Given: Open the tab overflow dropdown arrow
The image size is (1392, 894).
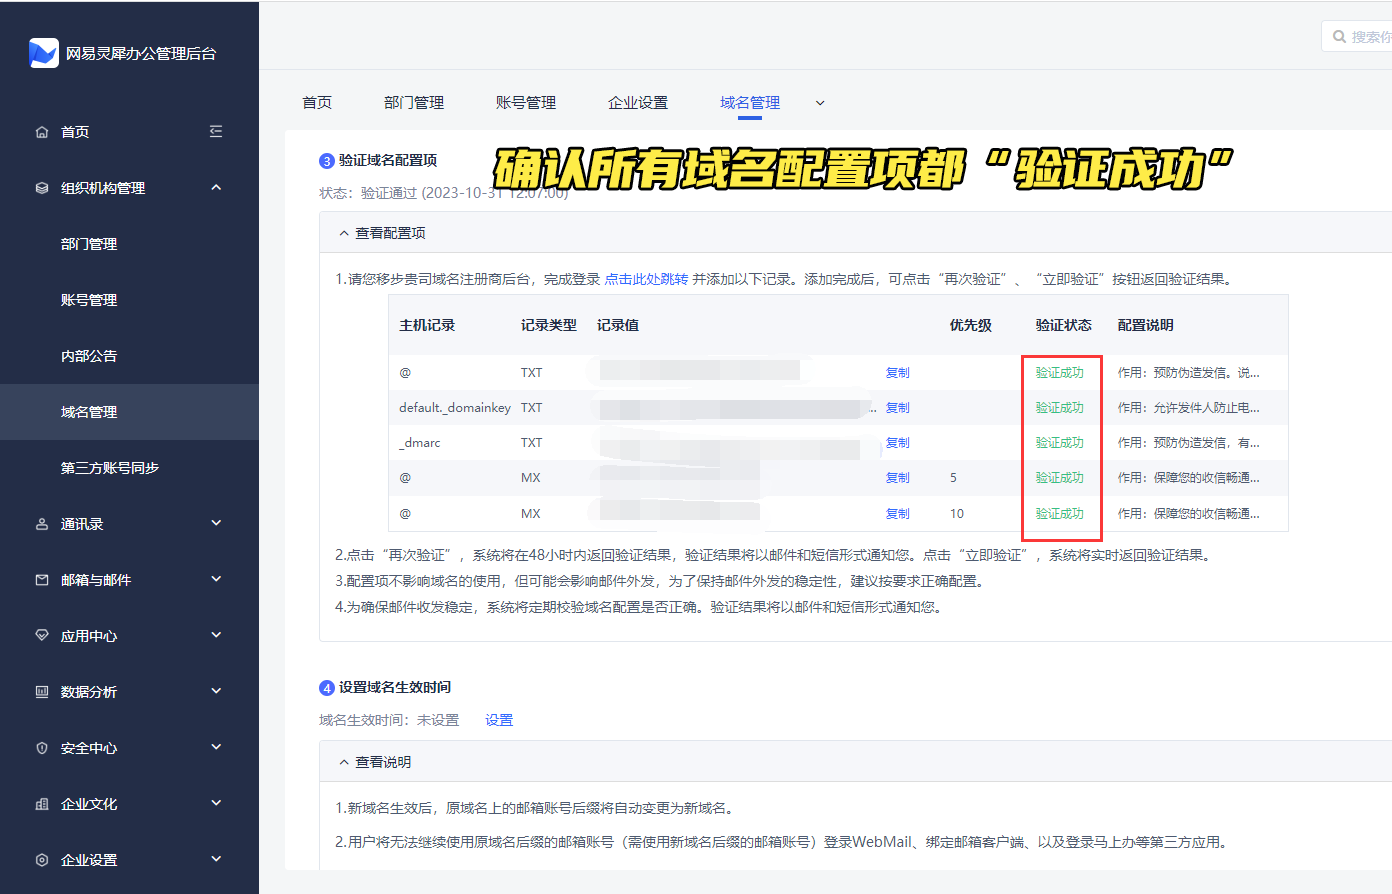Looking at the screenshot, I should pos(821,103).
